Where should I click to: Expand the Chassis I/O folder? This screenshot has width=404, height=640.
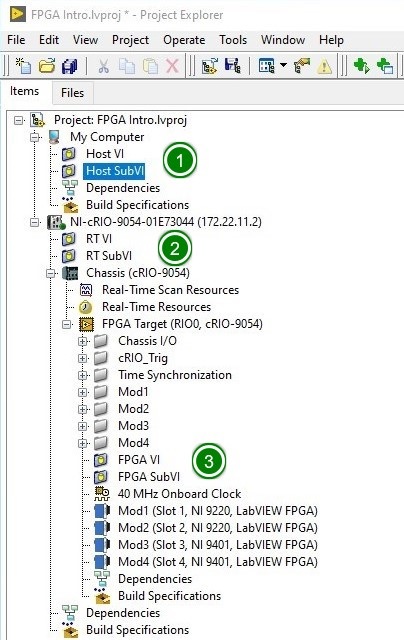pos(82,341)
